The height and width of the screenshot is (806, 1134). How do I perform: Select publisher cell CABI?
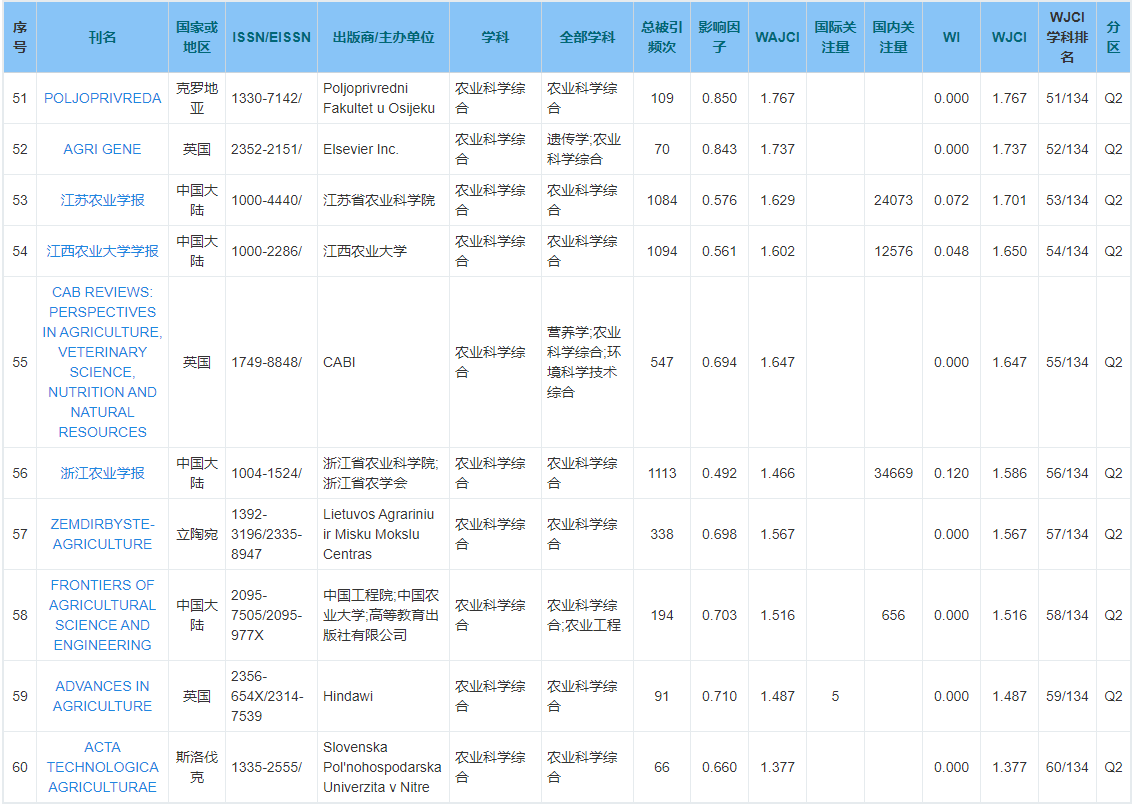click(x=383, y=362)
